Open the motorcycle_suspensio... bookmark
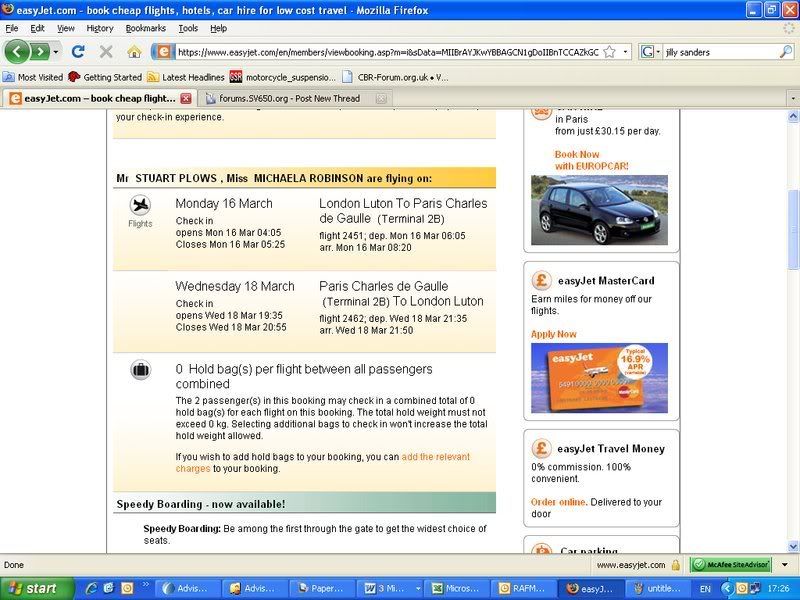Image resolution: width=800 pixels, height=600 pixels. pyautogui.click(x=283, y=77)
